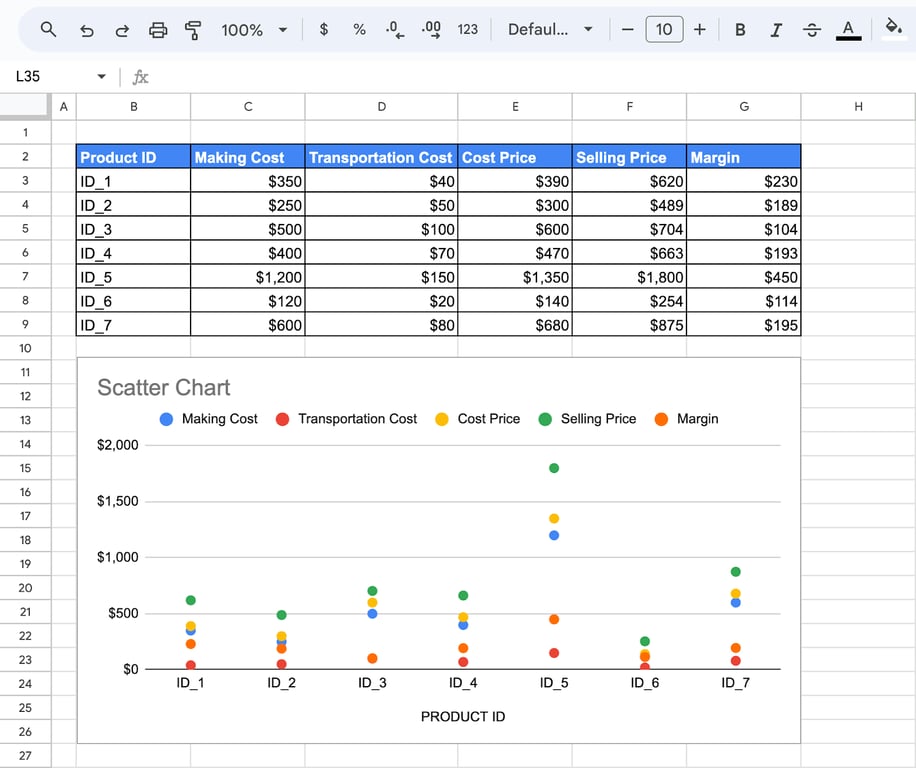The width and height of the screenshot is (916, 768).
Task: Select column B header
Action: click(133, 107)
